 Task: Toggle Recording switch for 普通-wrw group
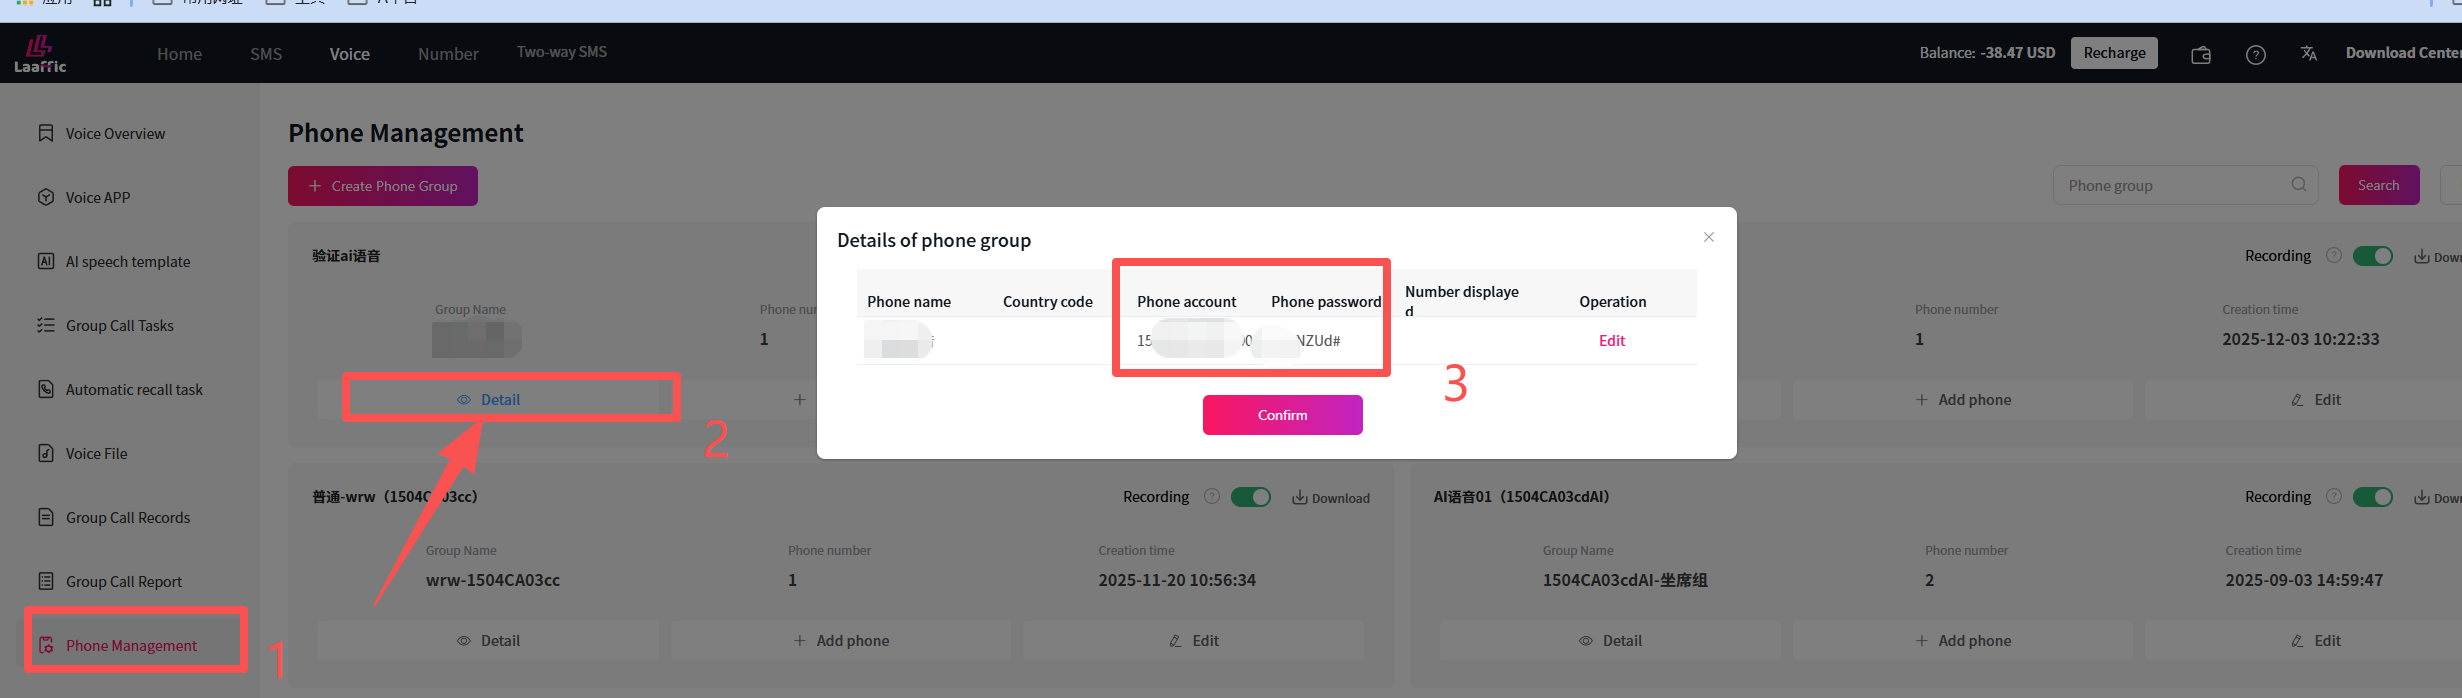tap(1251, 497)
